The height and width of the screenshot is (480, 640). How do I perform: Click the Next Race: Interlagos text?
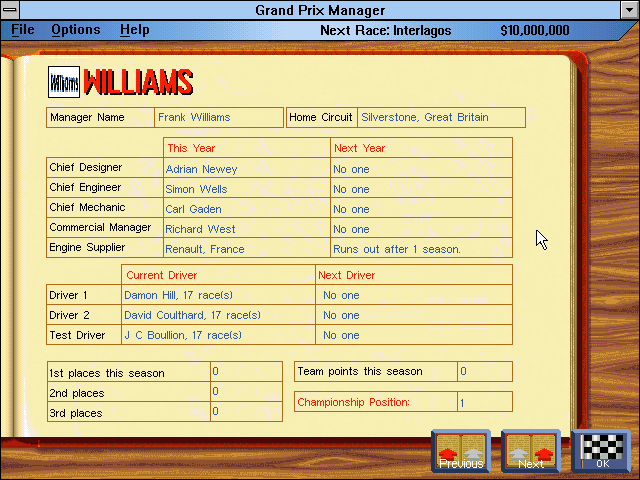(x=385, y=31)
